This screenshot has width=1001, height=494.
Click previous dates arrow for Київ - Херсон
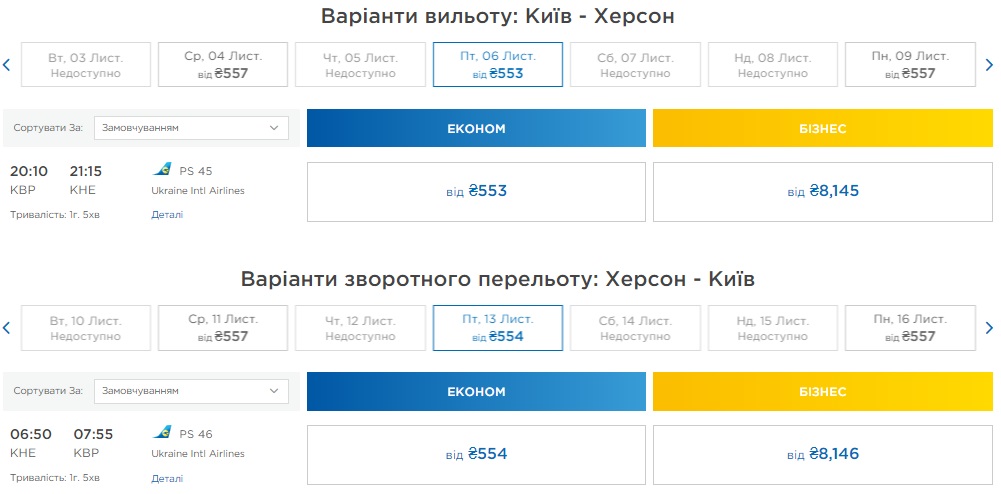pos(7,65)
